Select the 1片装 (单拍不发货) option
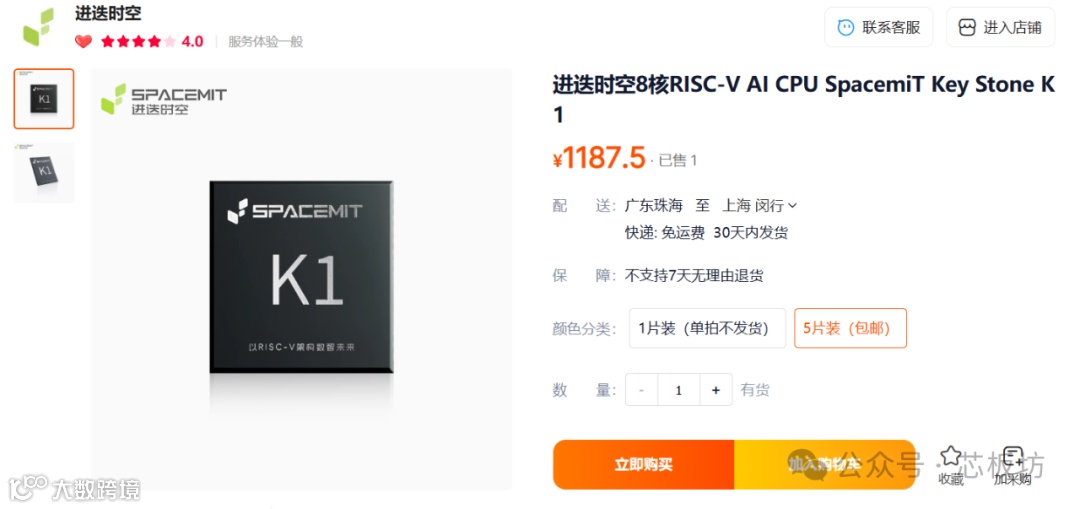 pos(707,328)
